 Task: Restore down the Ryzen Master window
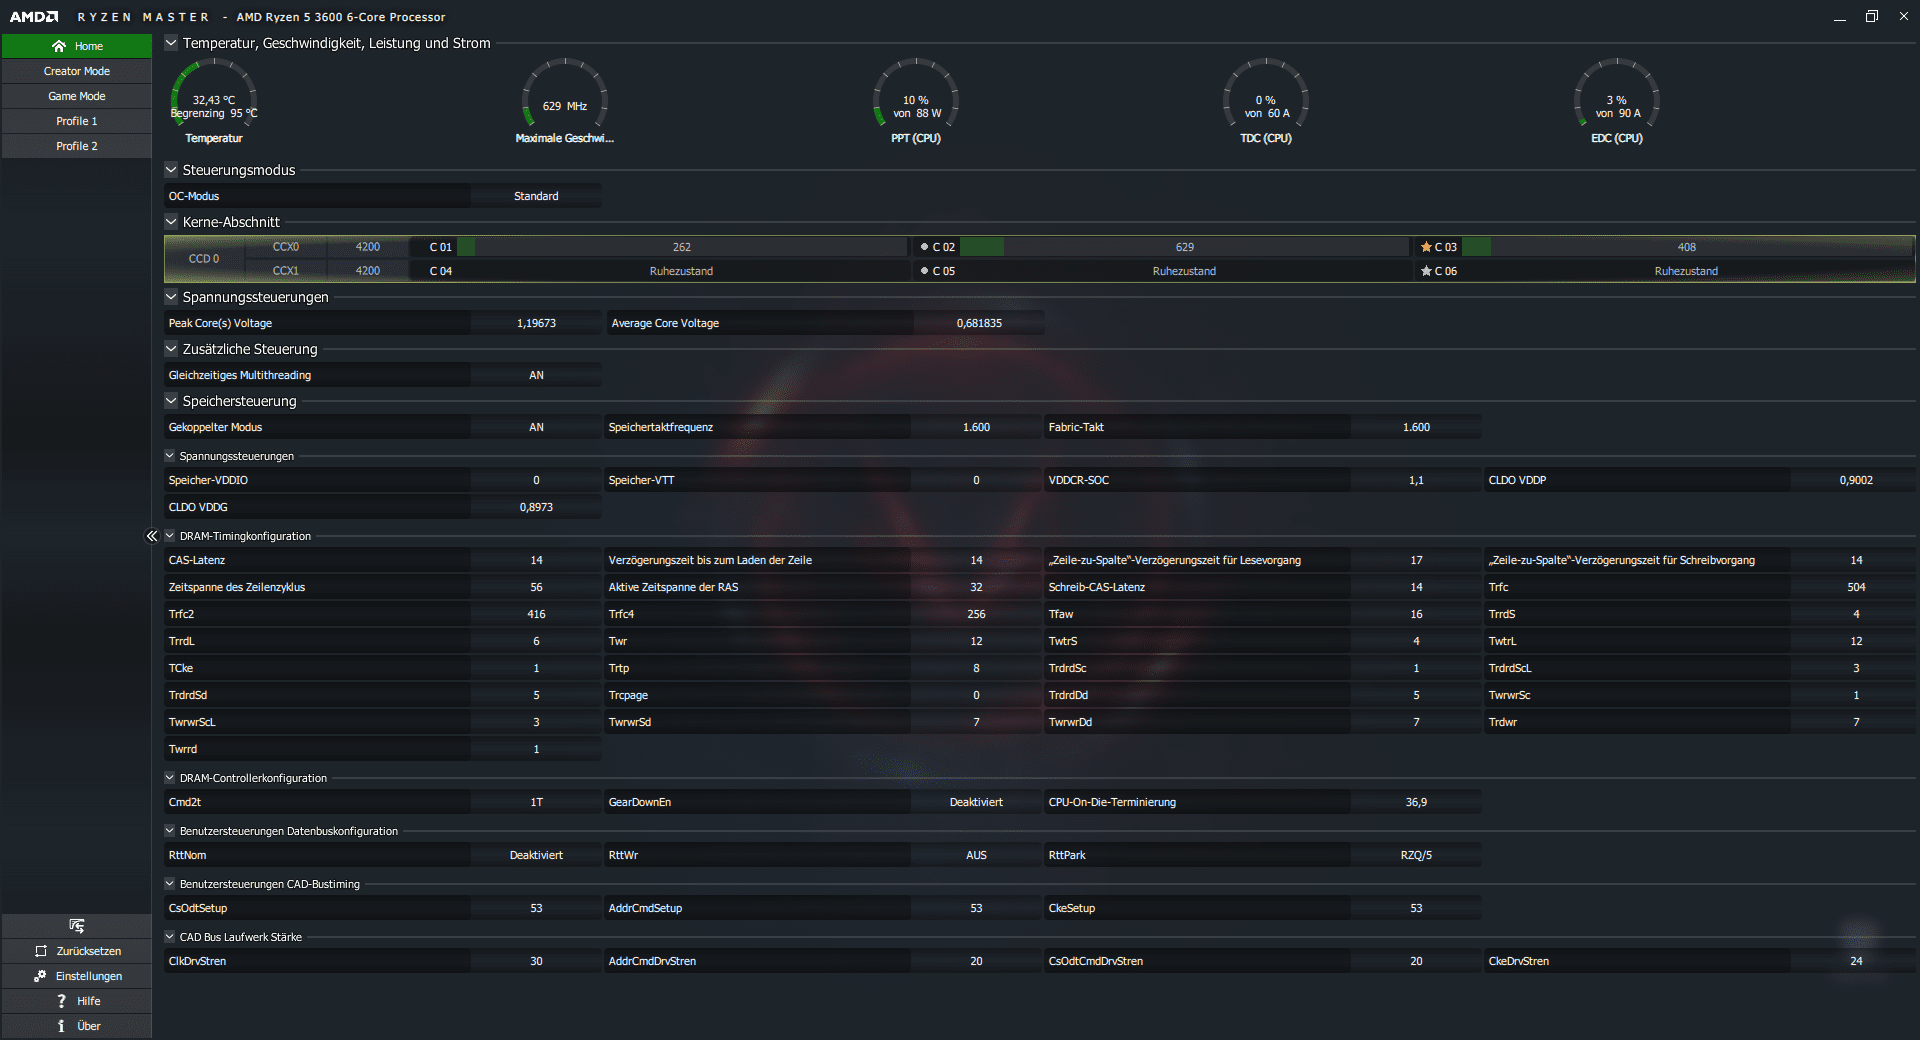(x=1872, y=17)
